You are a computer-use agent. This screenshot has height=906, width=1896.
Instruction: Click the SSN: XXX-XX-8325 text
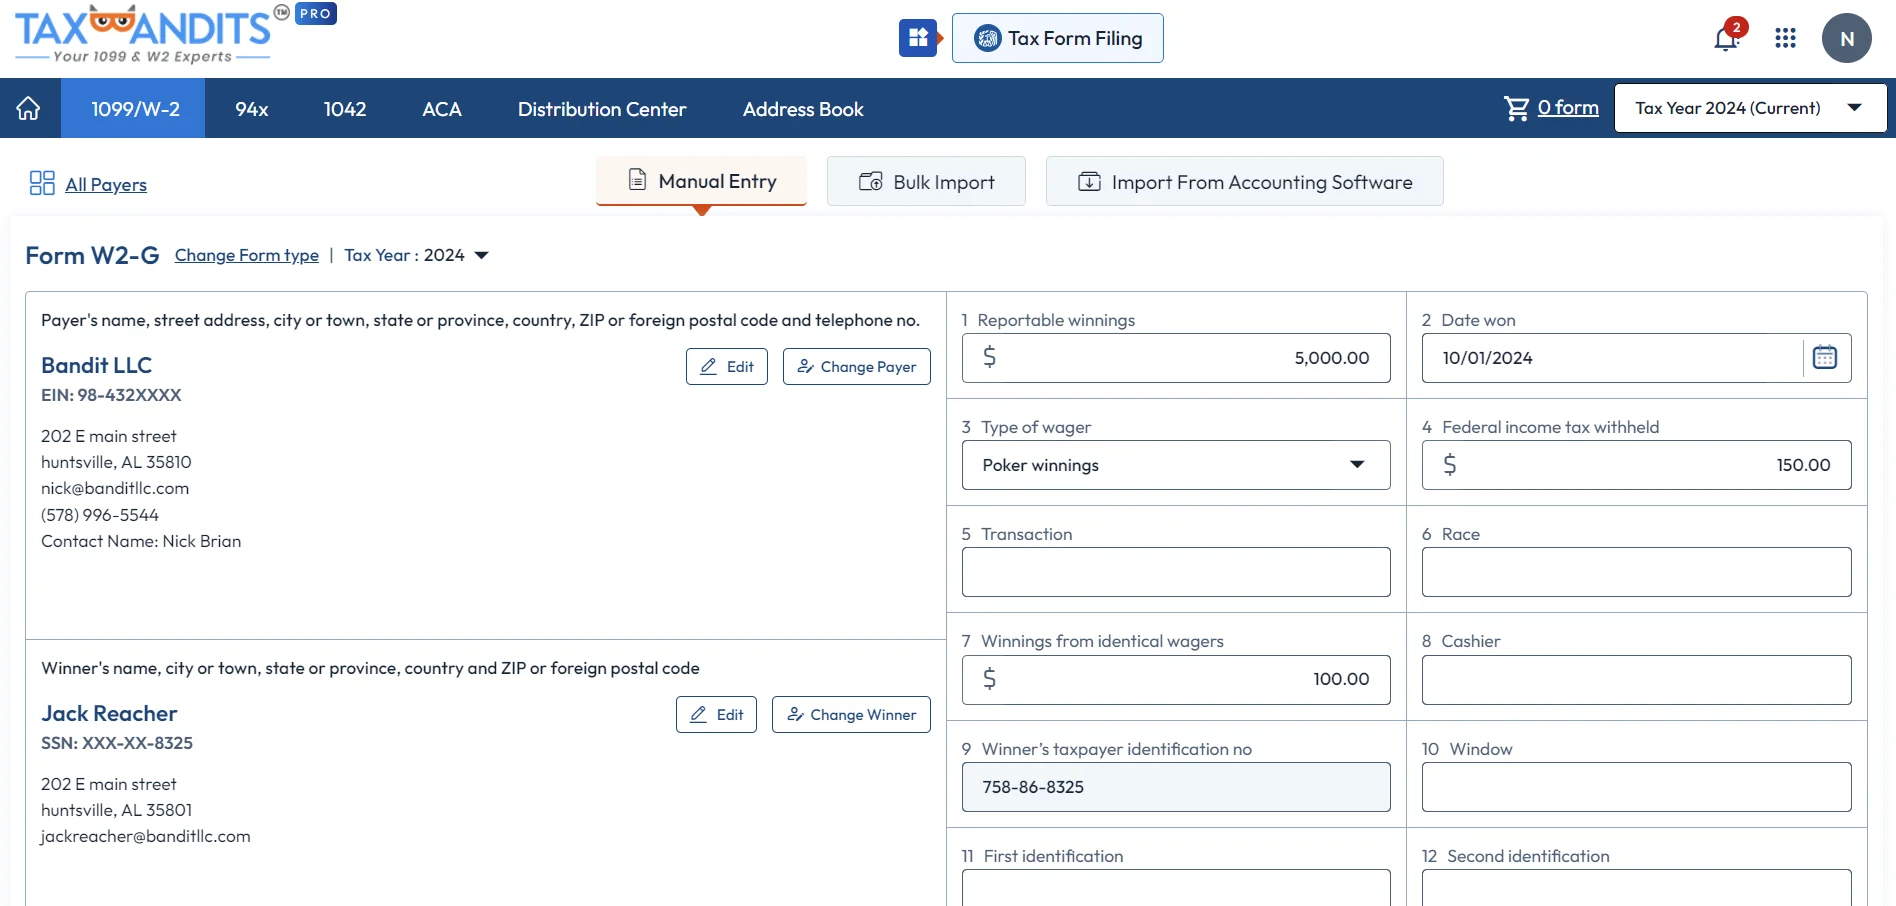pos(117,743)
